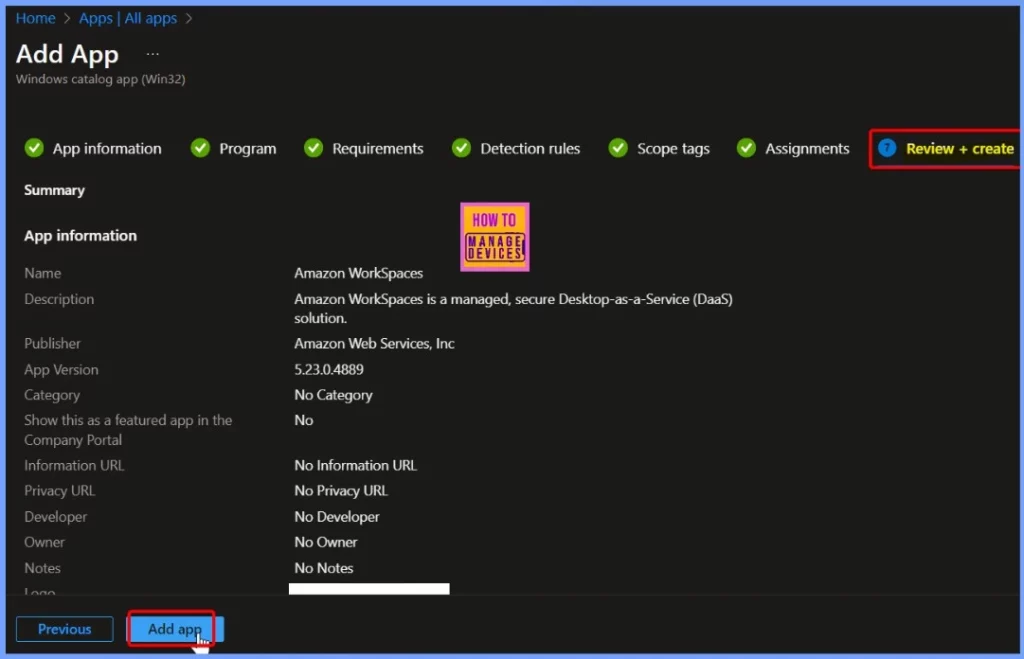
Task: Open Apps | All apps breadcrumb
Action: pos(128,18)
